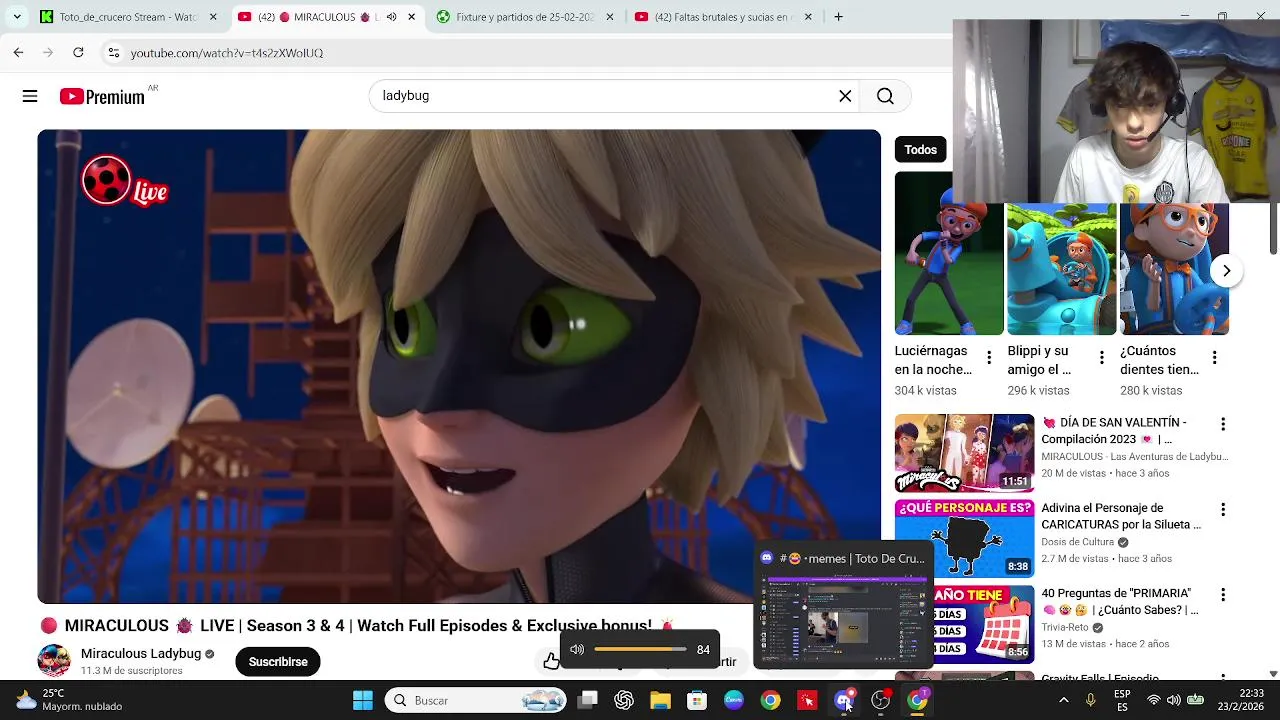Open Miraculous Ladybug channel name link
1280x720 pixels.
(141, 653)
